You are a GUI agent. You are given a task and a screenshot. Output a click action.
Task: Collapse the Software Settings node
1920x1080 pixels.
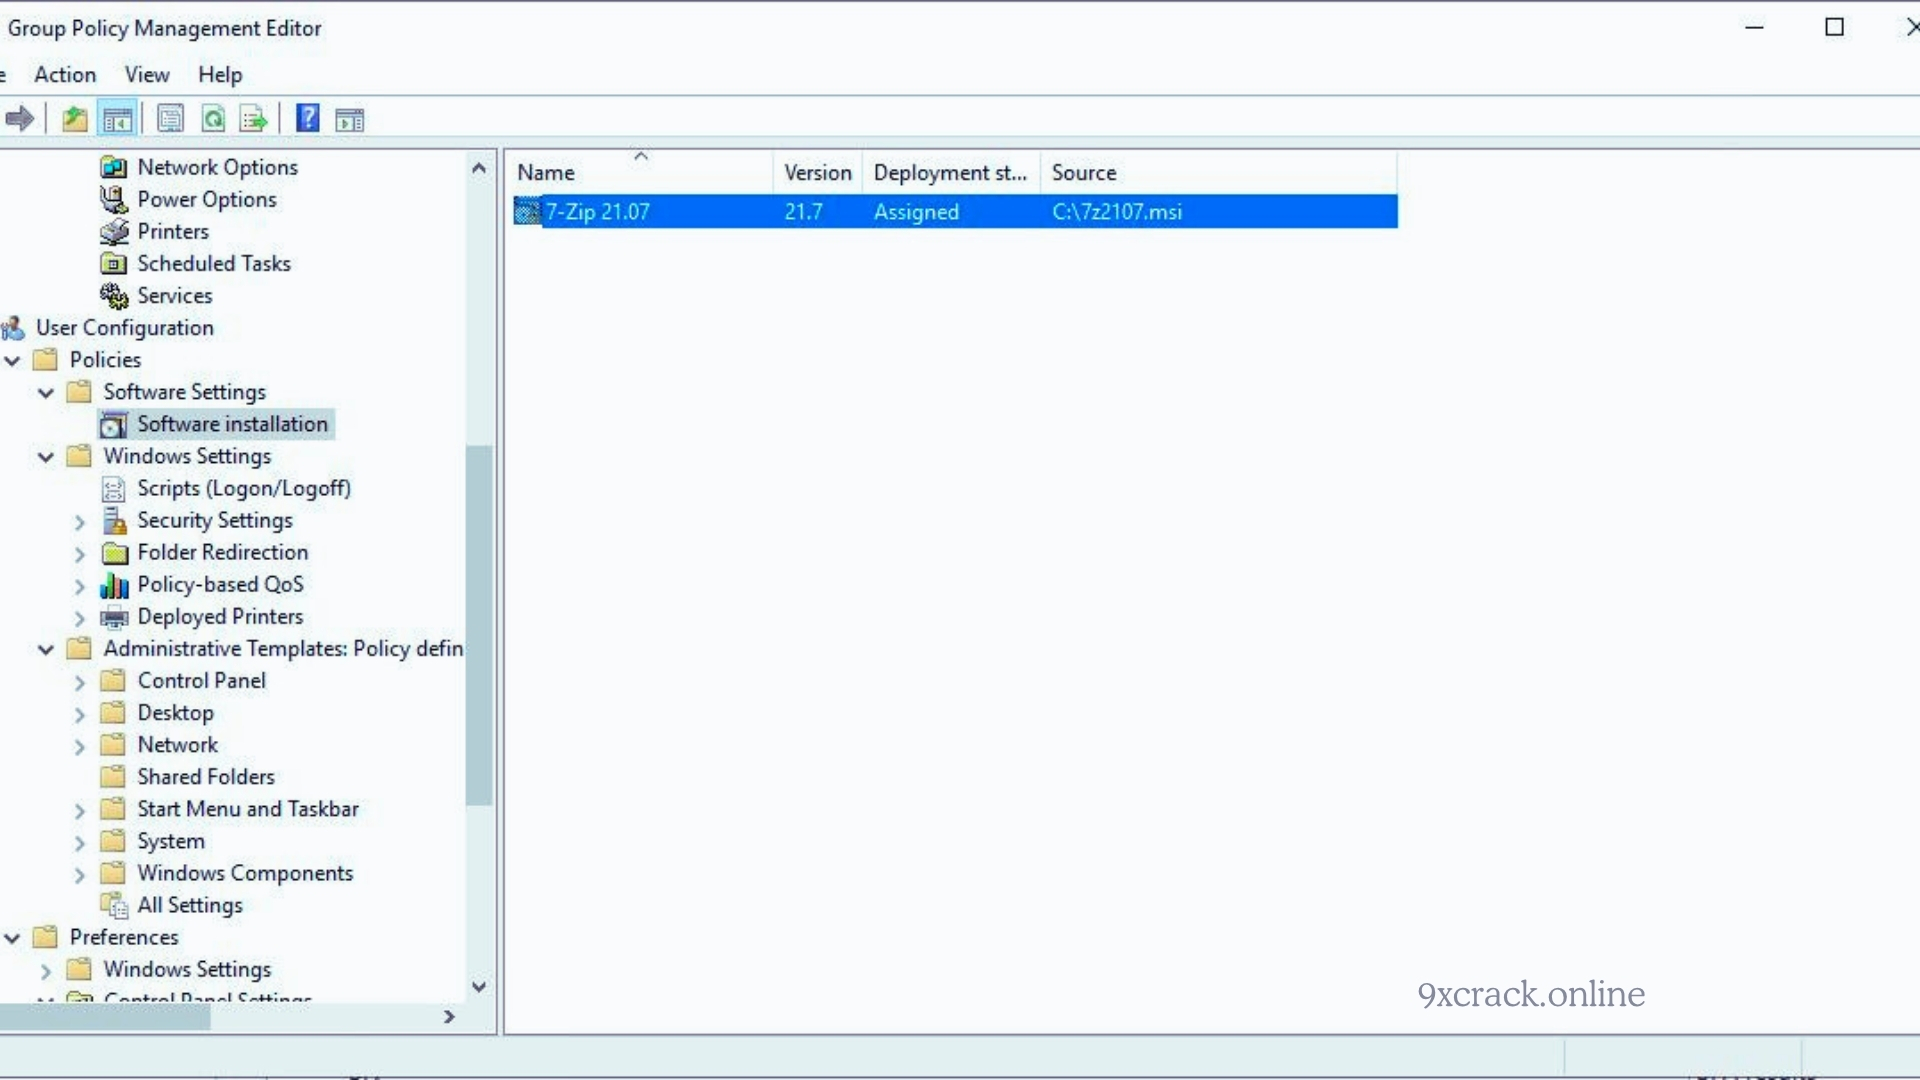(x=46, y=392)
